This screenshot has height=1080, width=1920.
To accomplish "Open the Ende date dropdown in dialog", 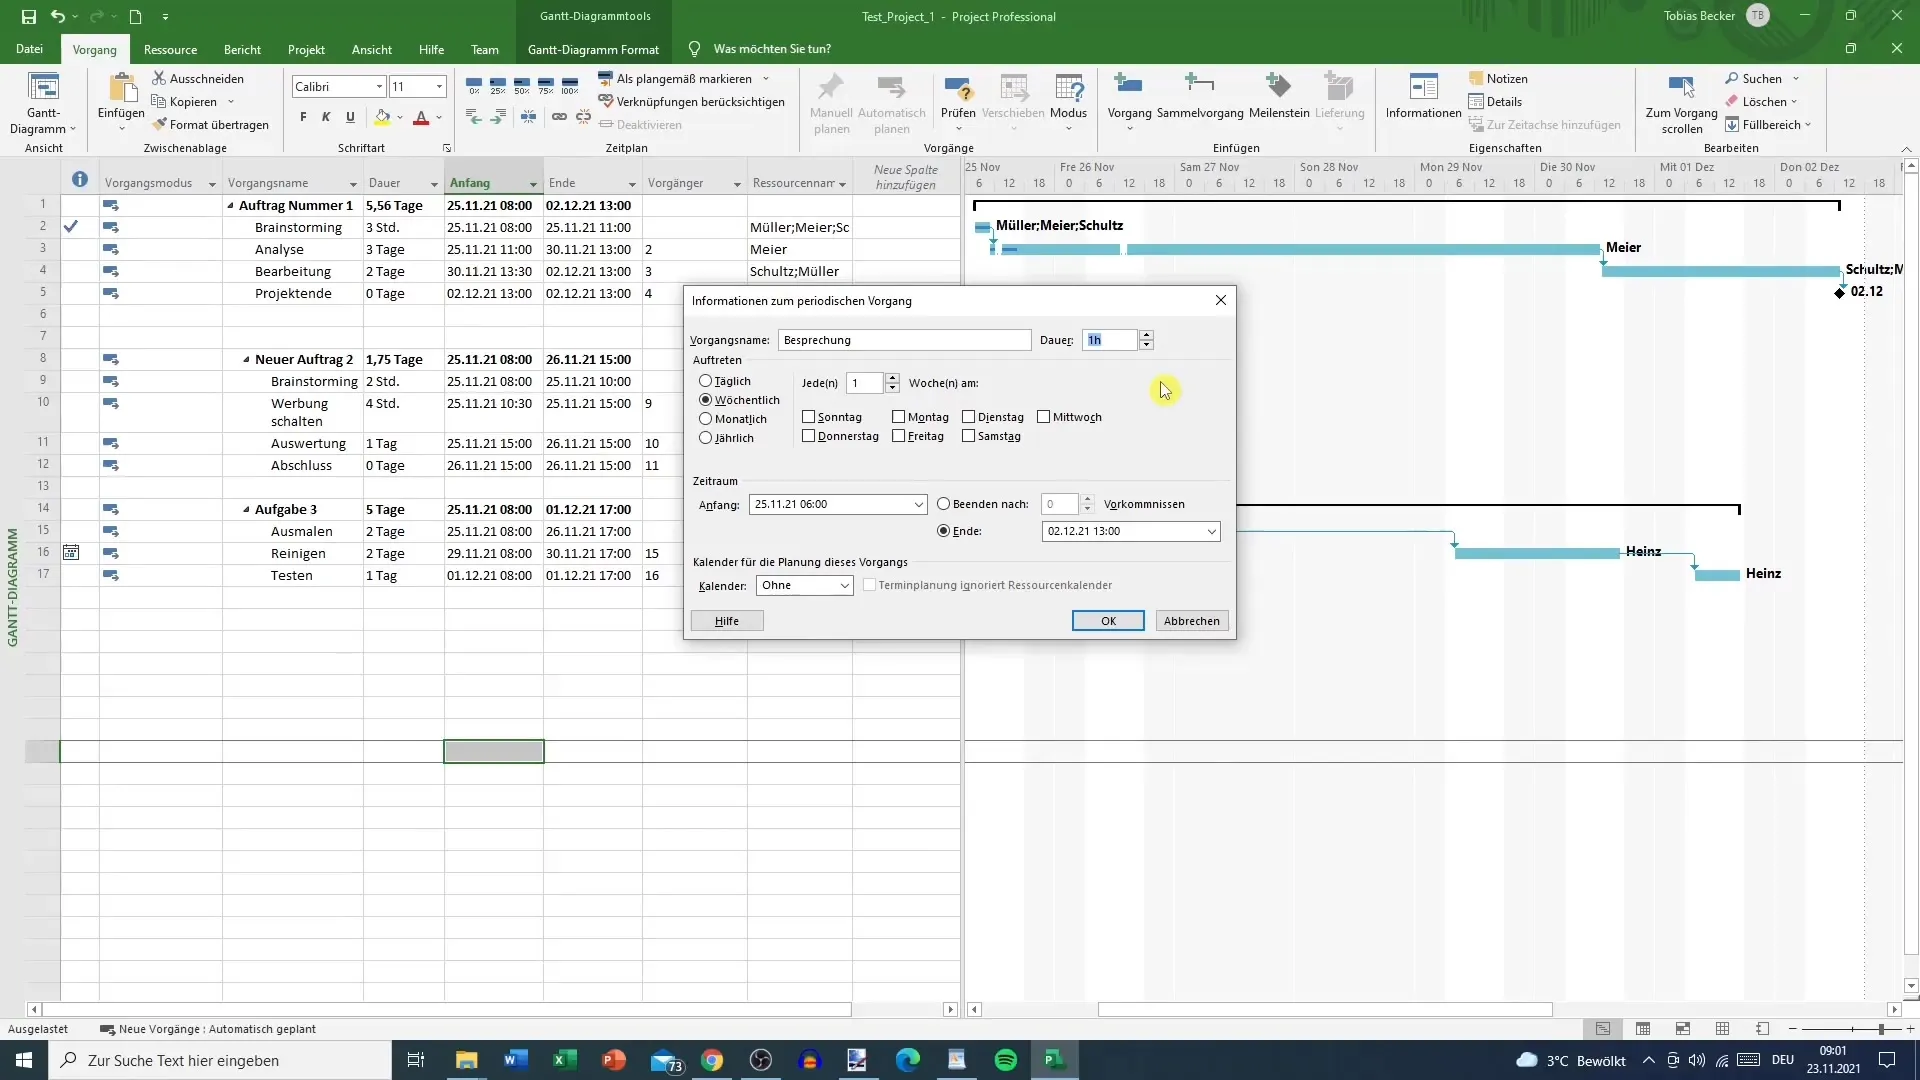I will tap(1211, 531).
